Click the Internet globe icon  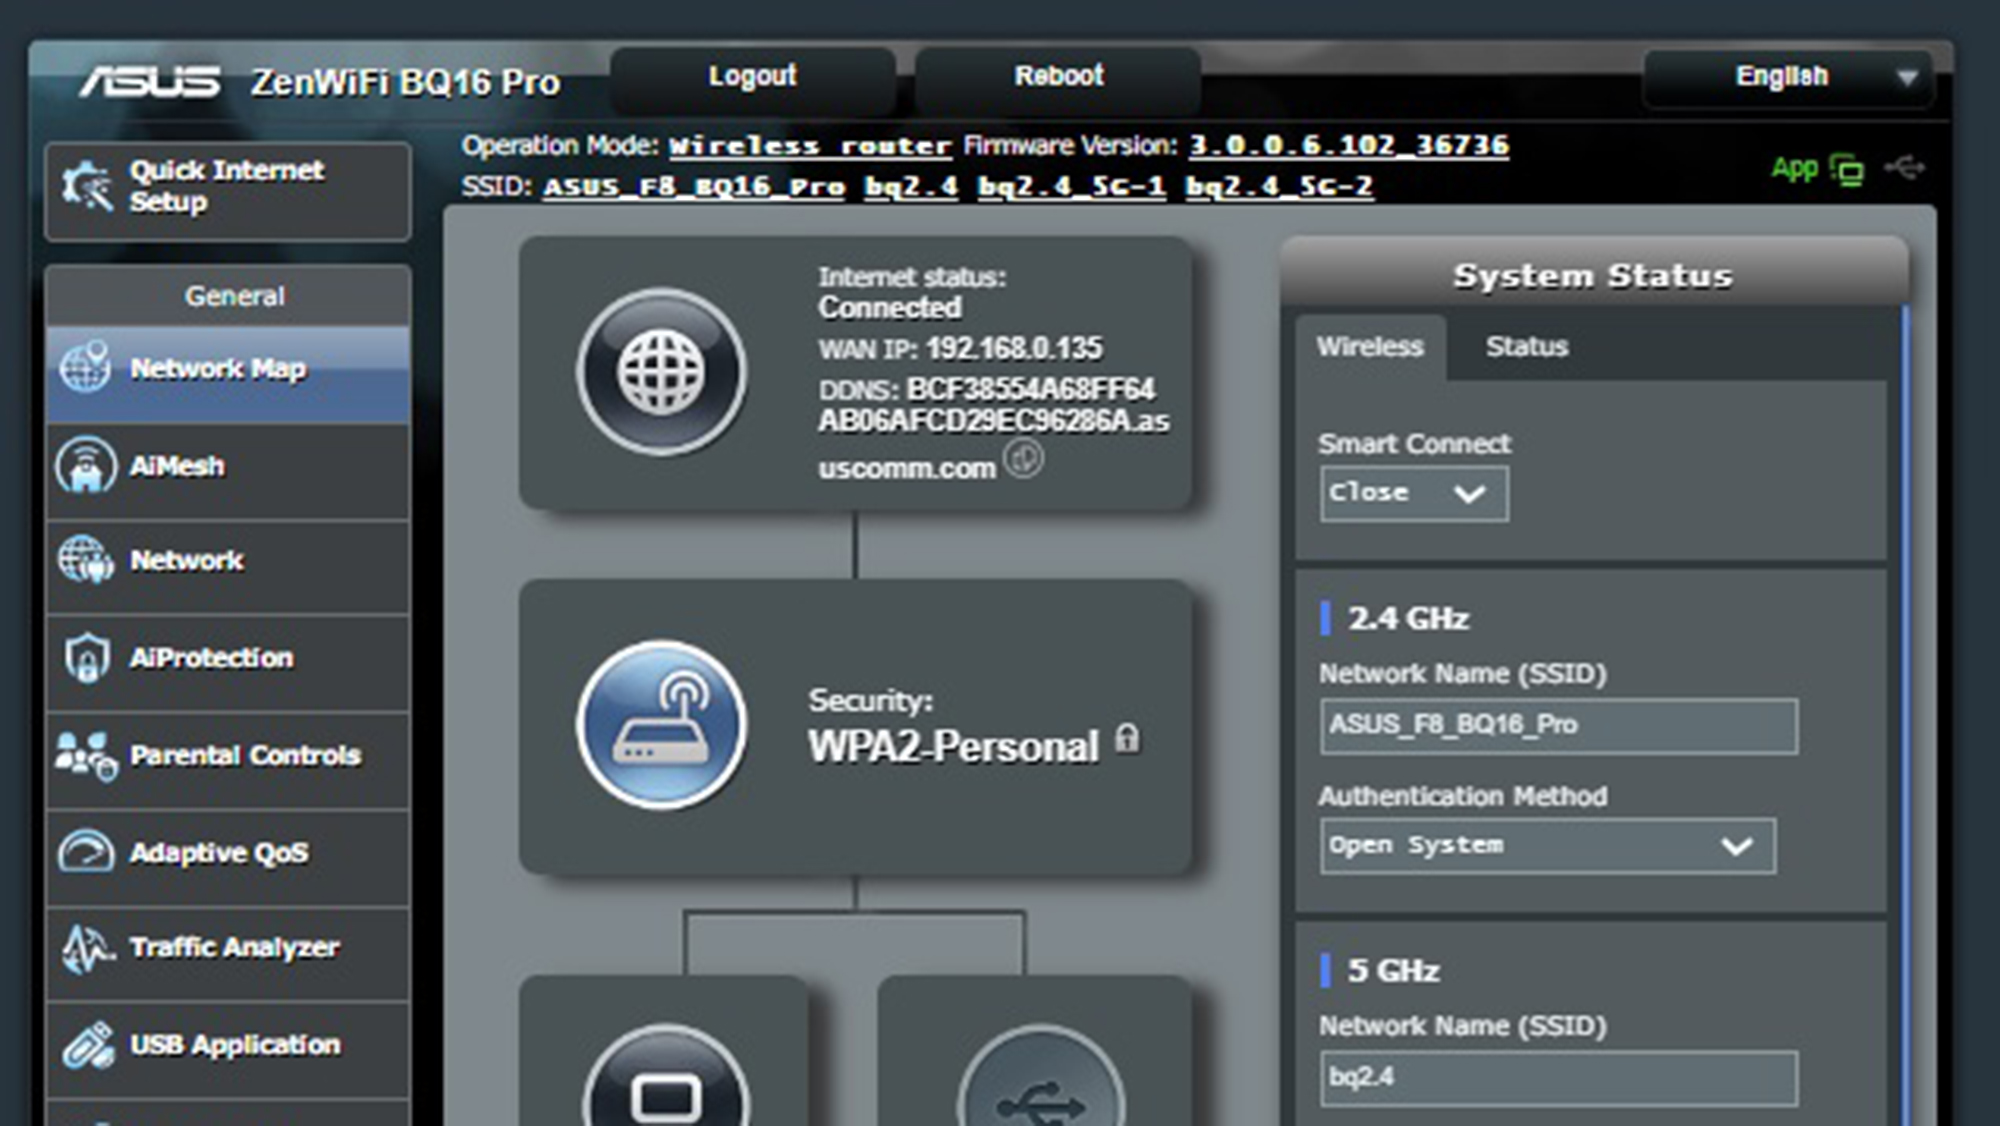tap(661, 372)
